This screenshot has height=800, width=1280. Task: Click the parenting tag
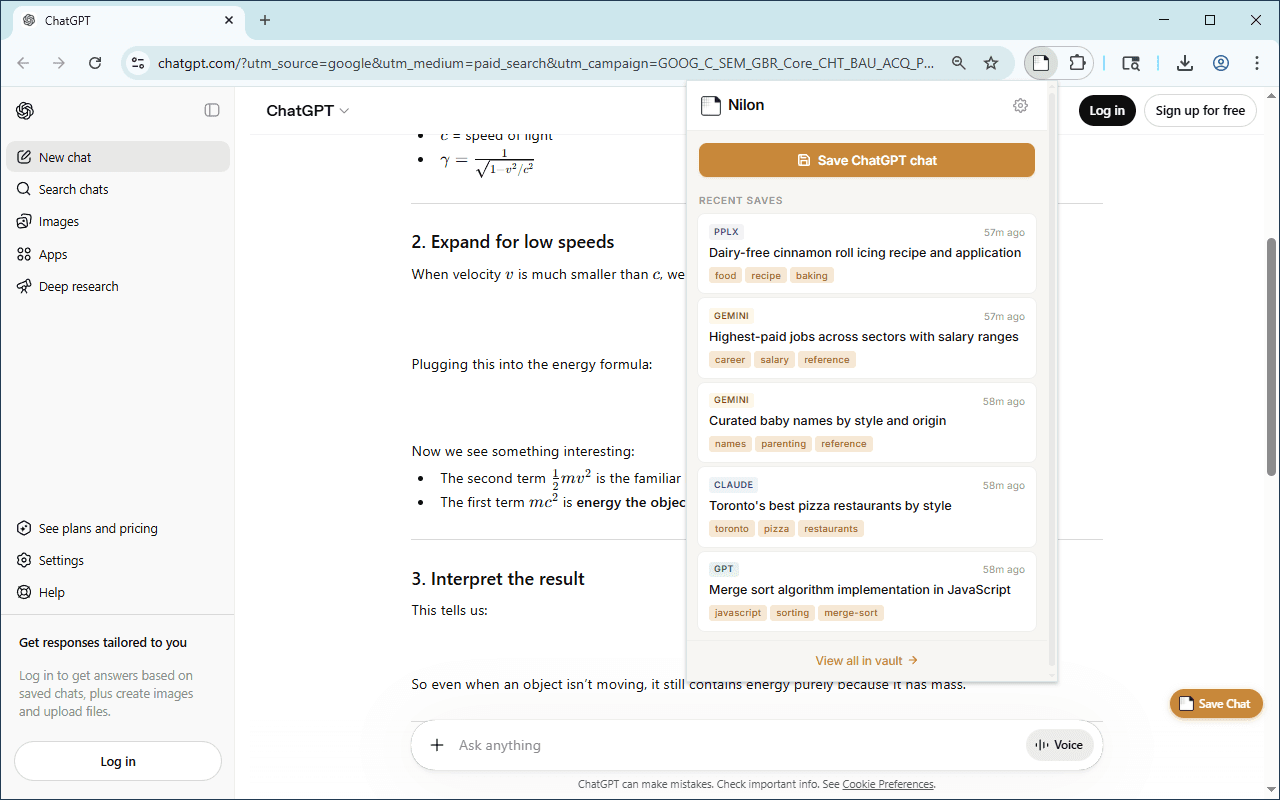783,444
